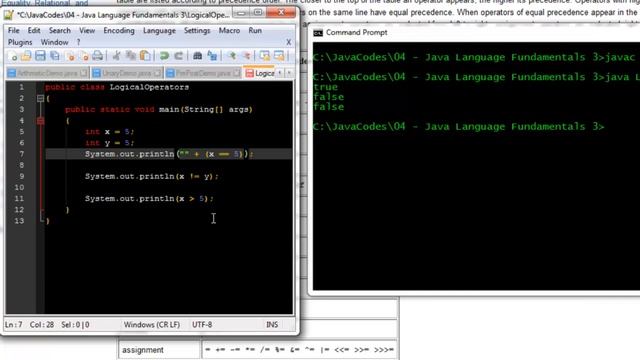The height and width of the screenshot is (360, 640).
Task: Click the true output in Command Prompt
Action: coord(325,87)
